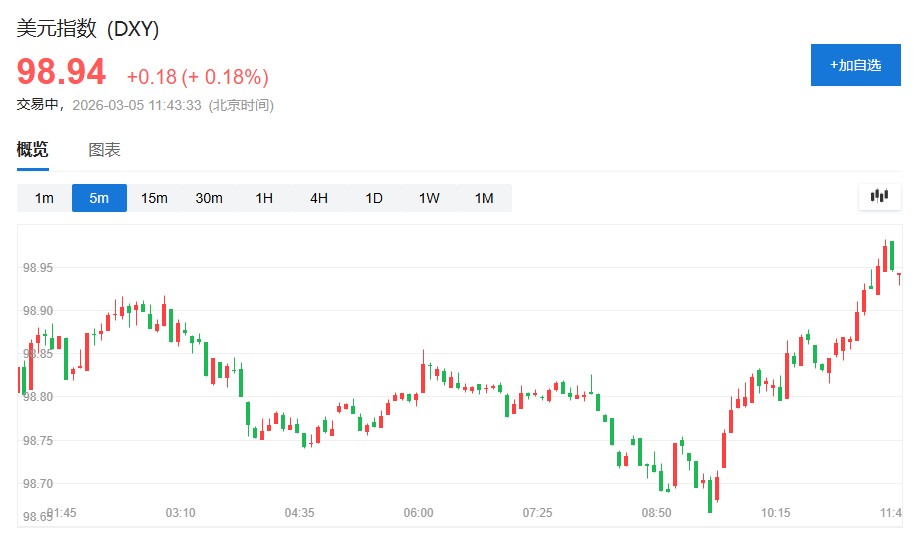917x540 pixels.
Task: Click the +加自选 watchlist button
Action: tap(855, 65)
